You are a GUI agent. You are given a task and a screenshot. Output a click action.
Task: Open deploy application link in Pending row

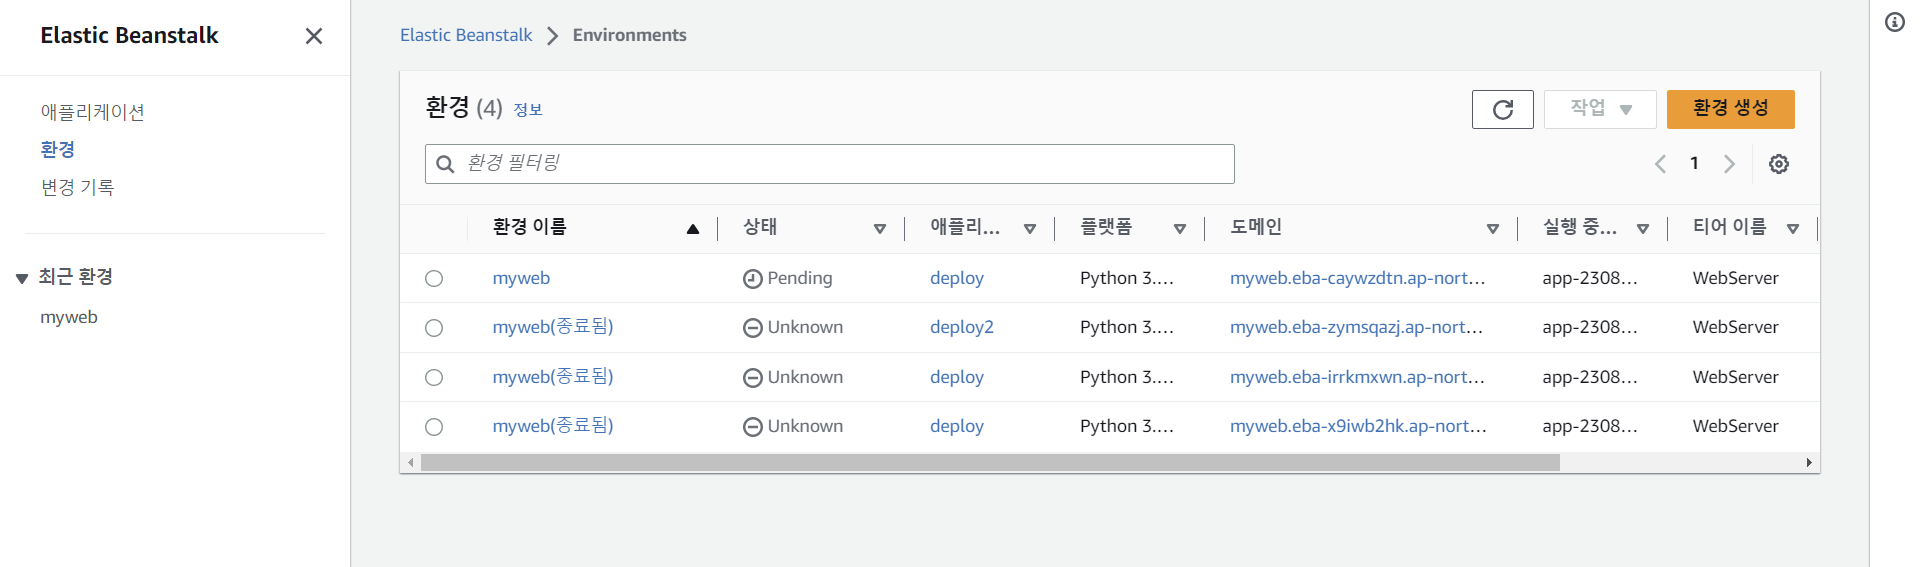point(957,278)
